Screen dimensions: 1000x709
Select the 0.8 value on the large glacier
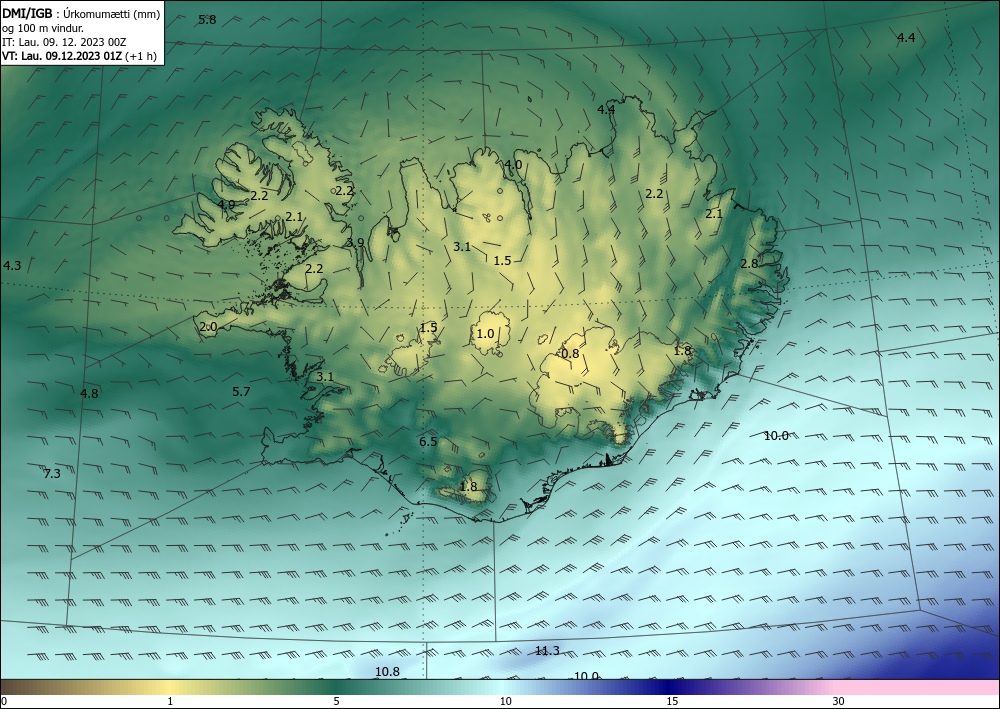coord(570,353)
